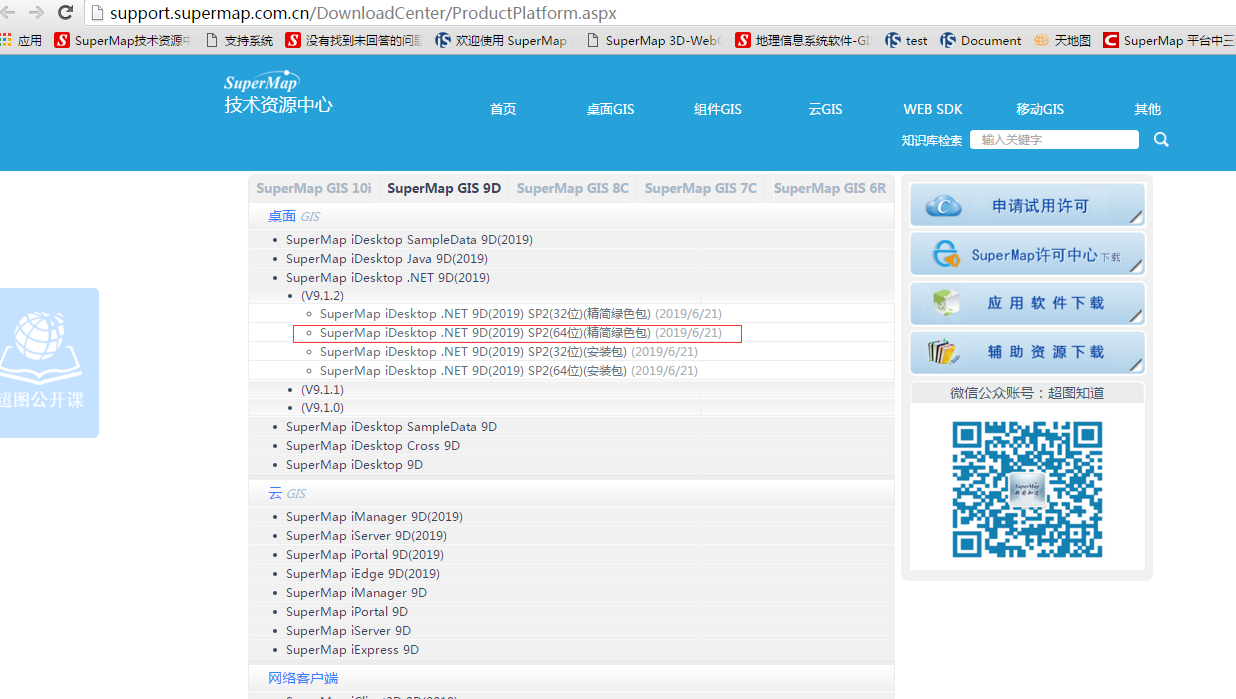
Task: Click the browser reload icon
Action: pyautogui.click(x=66, y=13)
